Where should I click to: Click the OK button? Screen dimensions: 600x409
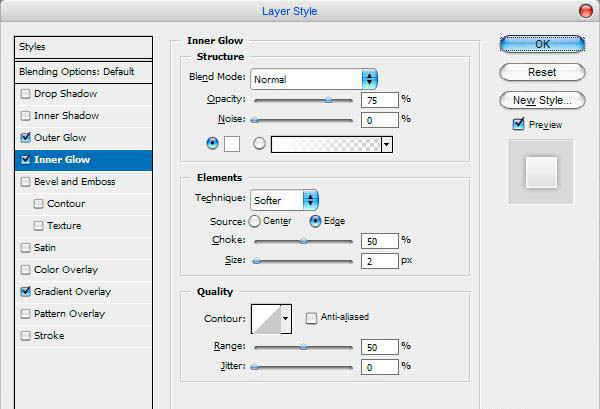click(542, 44)
